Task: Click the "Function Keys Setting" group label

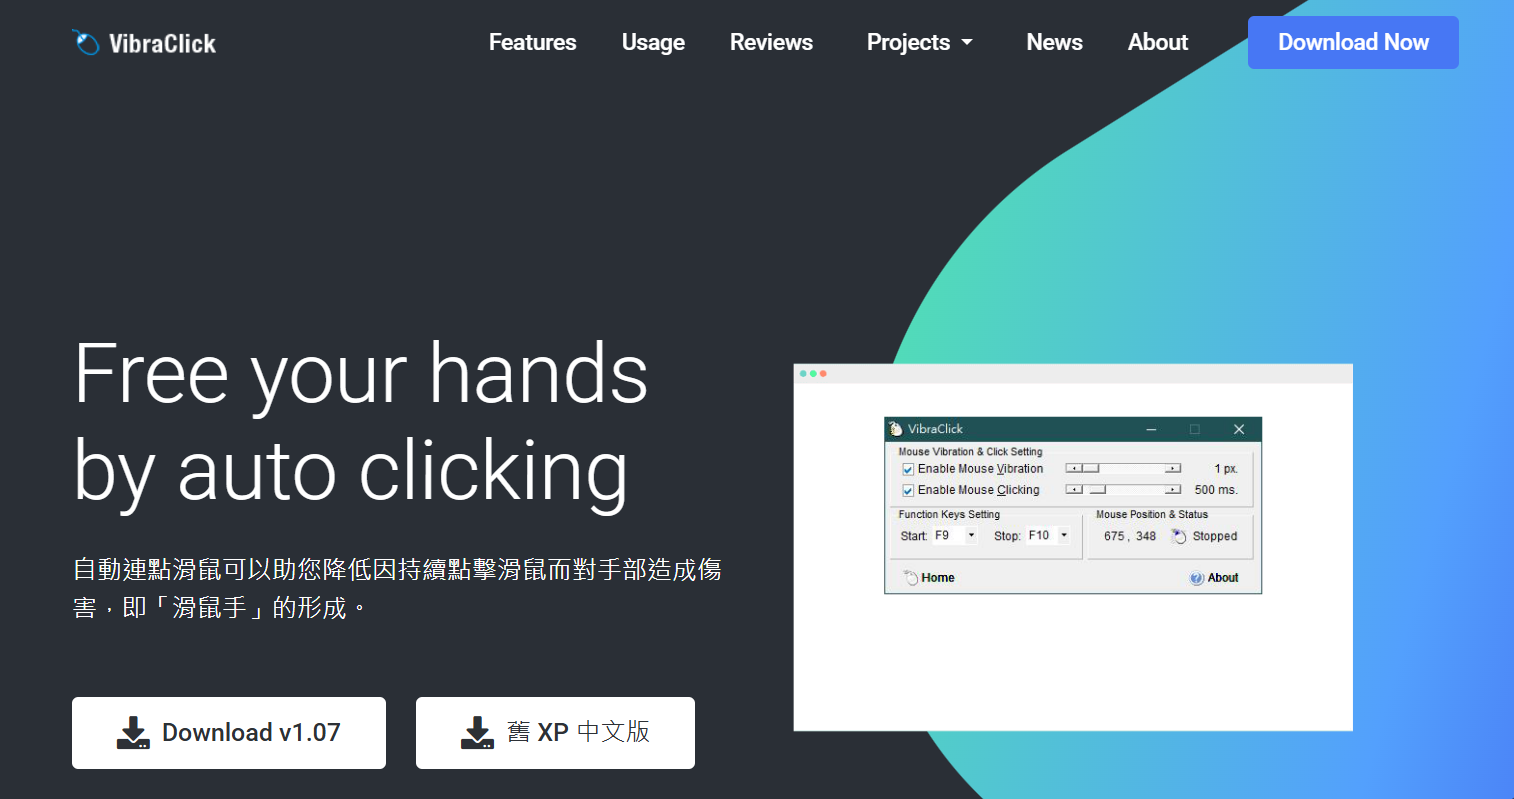Action: click(x=949, y=515)
